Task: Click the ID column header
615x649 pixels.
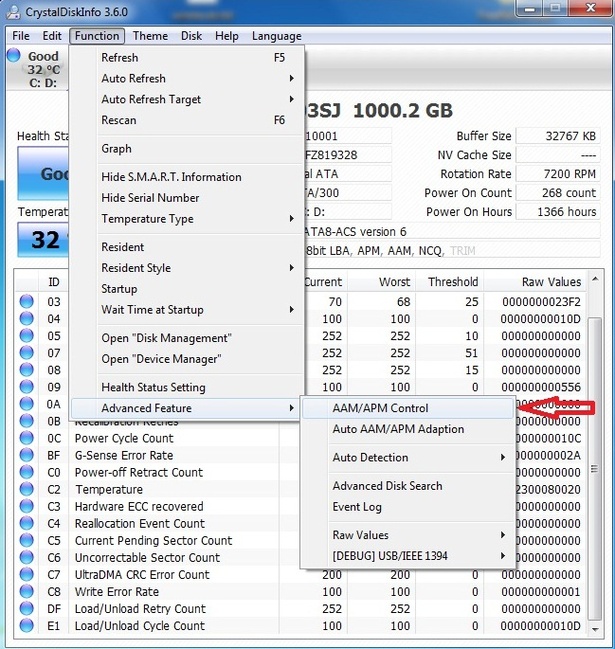Action: pos(54,282)
